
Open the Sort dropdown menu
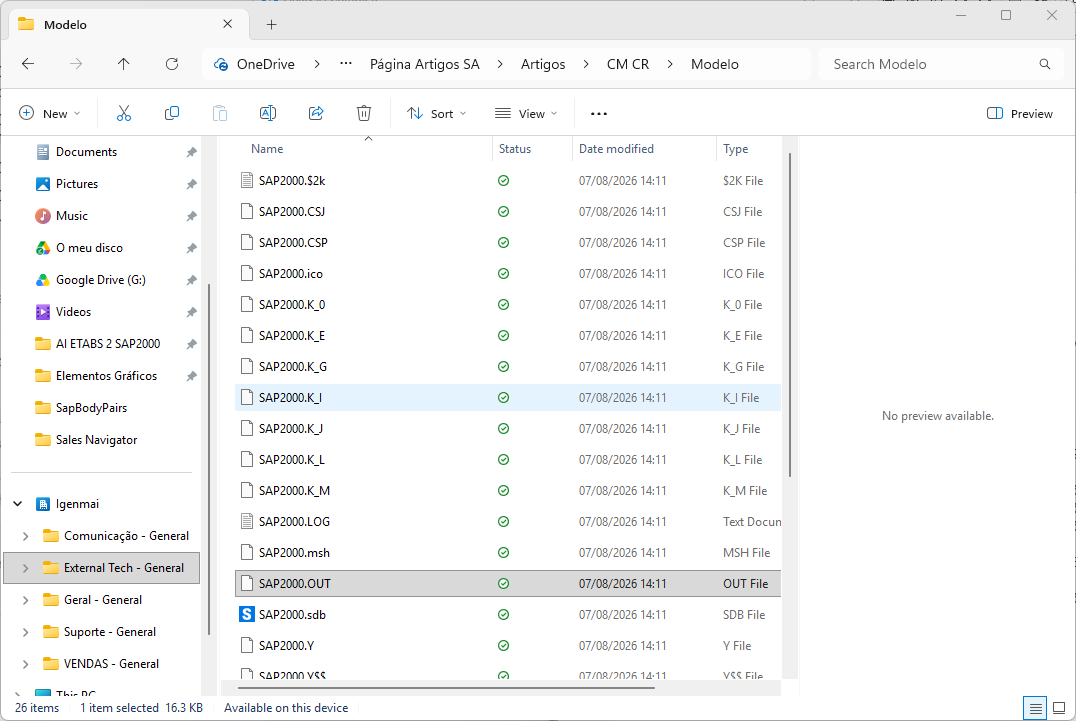pyautogui.click(x=436, y=113)
